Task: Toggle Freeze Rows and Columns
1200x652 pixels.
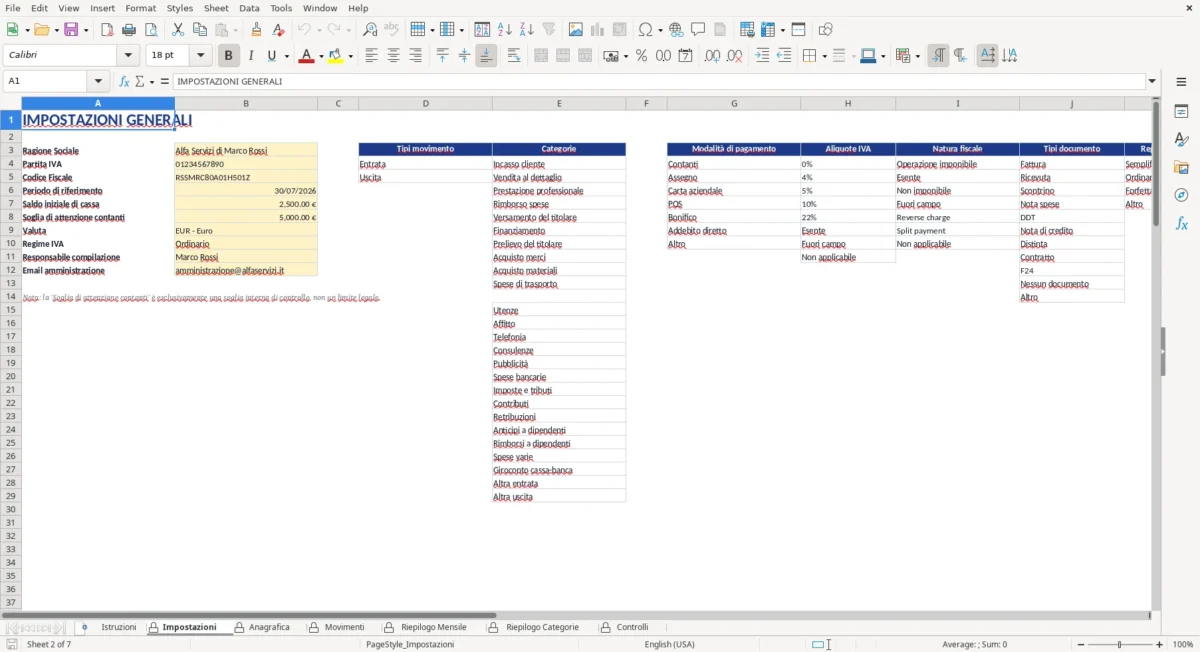Action: [768, 29]
